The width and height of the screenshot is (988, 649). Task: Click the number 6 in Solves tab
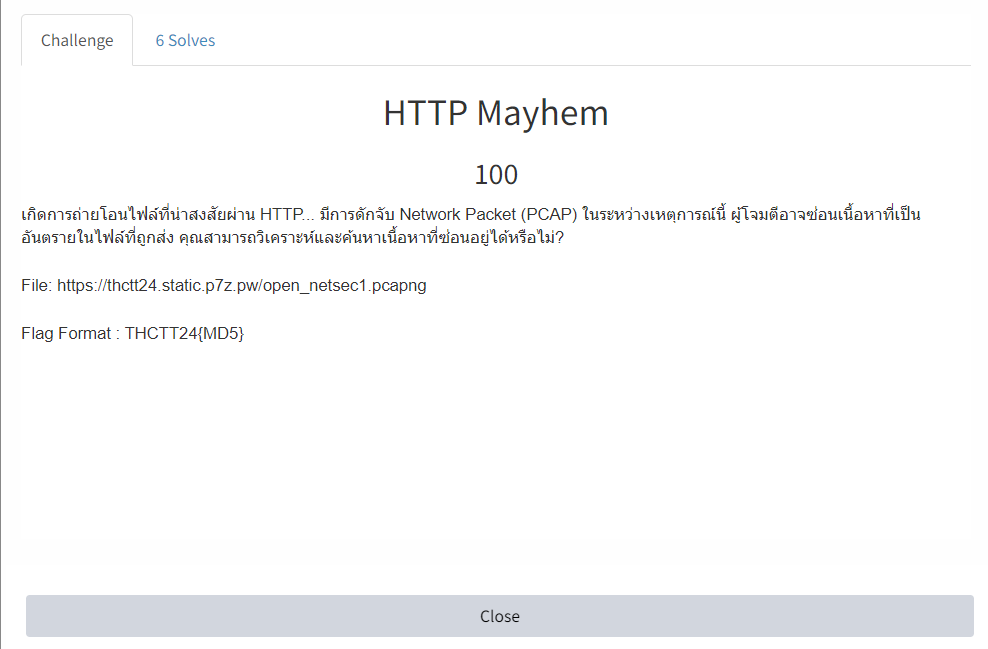pyautogui.click(x=160, y=40)
